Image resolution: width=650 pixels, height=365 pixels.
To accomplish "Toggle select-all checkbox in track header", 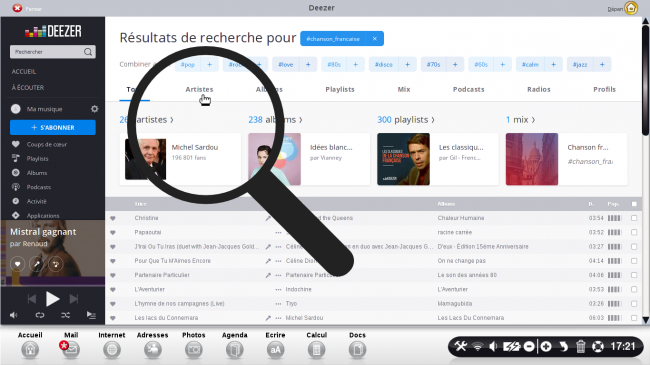I will [x=634, y=204].
